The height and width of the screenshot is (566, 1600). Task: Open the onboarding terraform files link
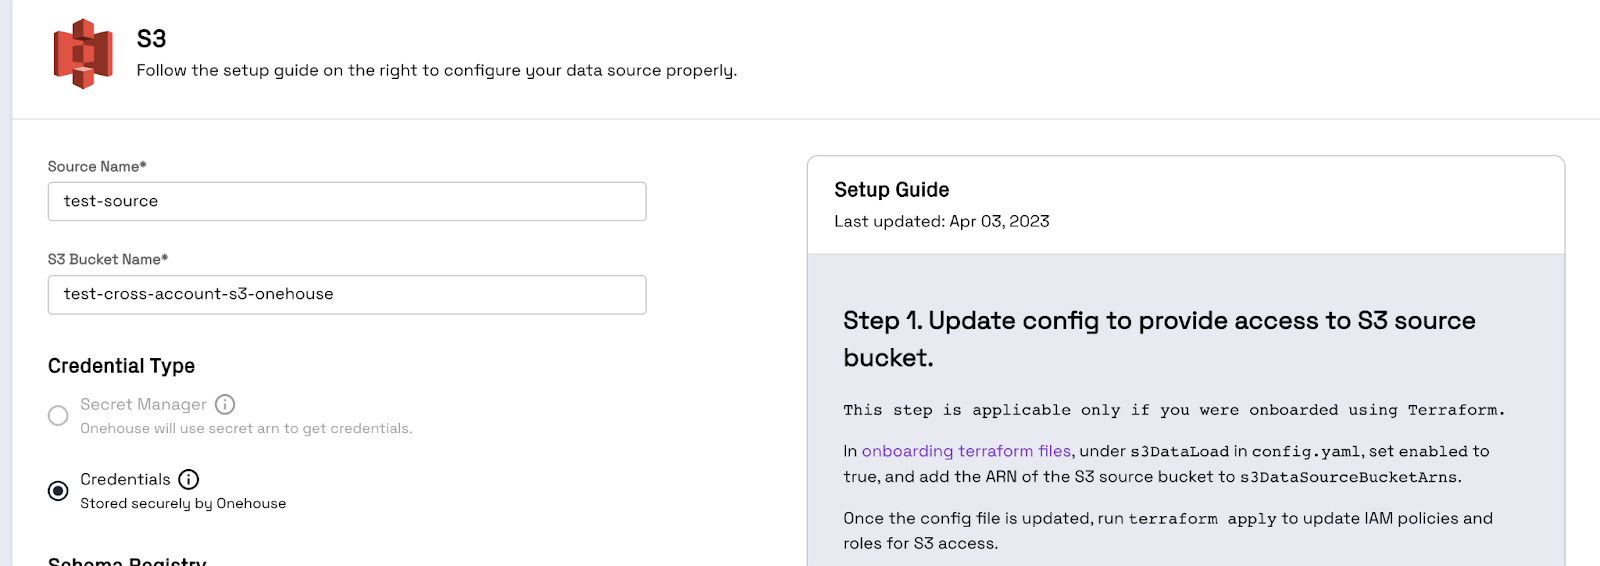click(966, 451)
